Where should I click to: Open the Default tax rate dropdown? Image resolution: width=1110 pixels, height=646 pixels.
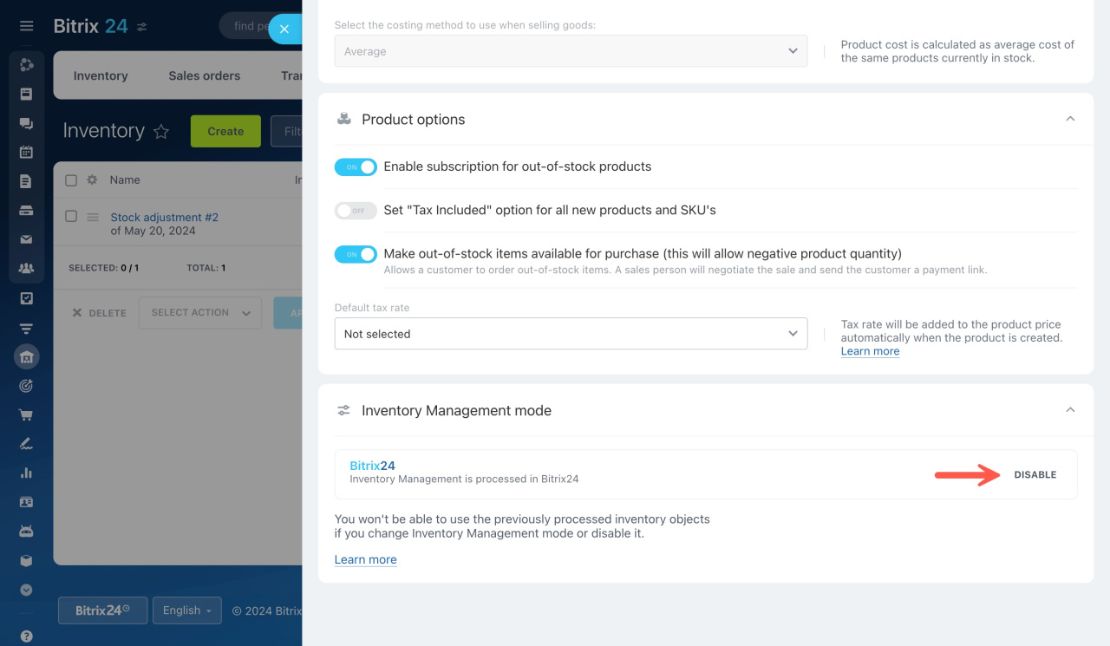pos(571,333)
